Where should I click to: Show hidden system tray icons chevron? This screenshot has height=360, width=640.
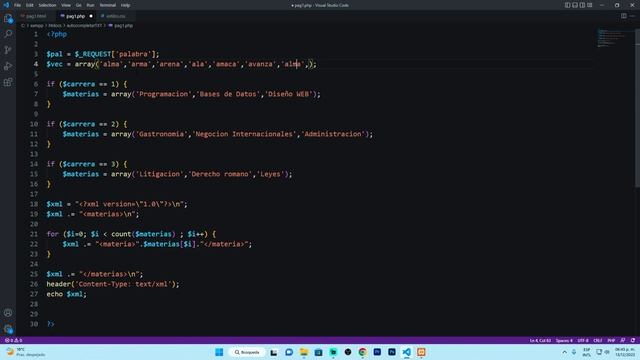coord(564,352)
